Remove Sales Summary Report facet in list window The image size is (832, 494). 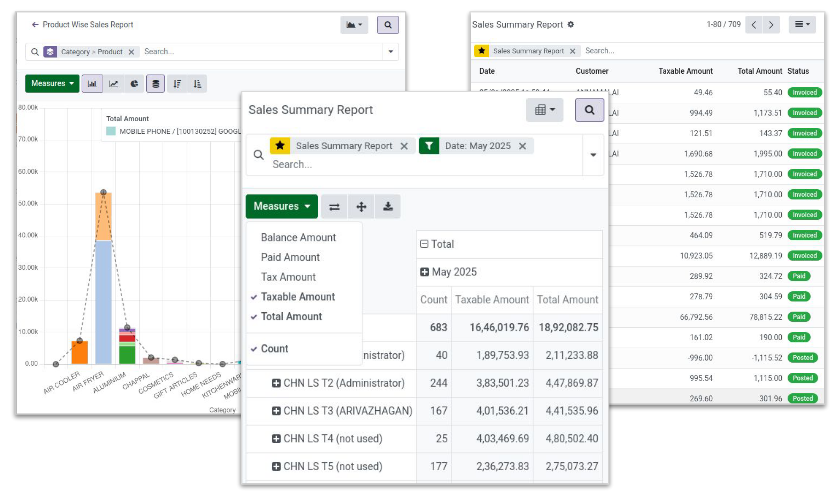[x=573, y=51]
